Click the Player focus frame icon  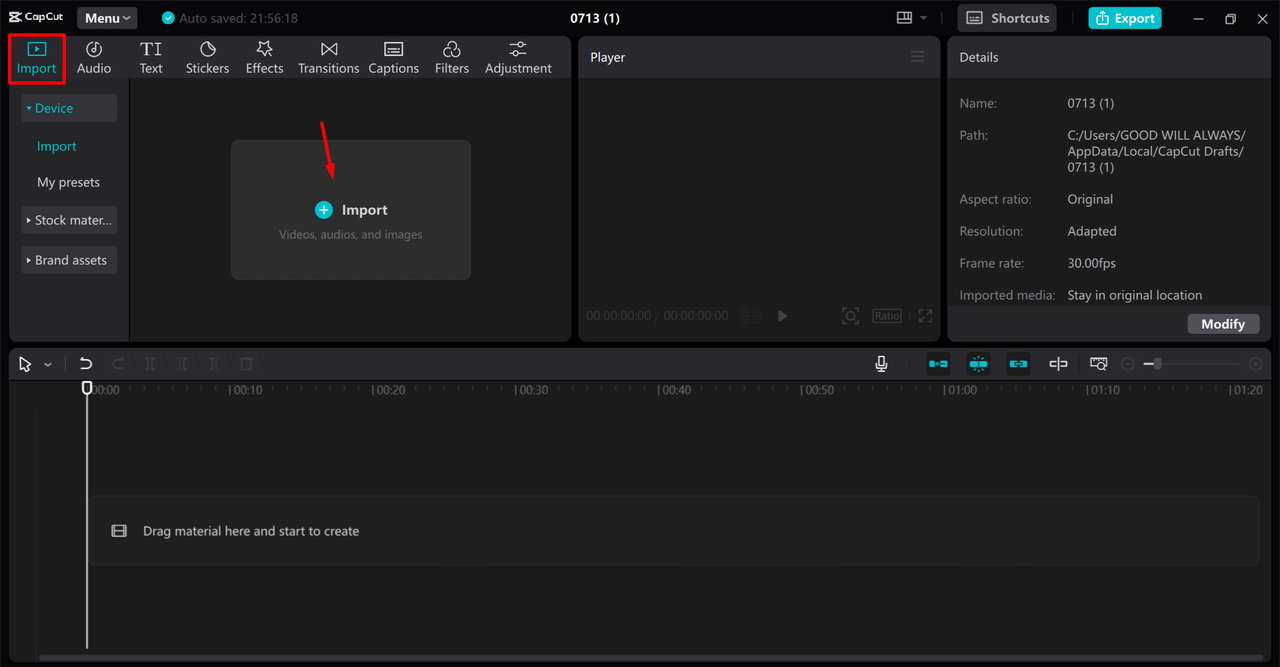(x=850, y=316)
